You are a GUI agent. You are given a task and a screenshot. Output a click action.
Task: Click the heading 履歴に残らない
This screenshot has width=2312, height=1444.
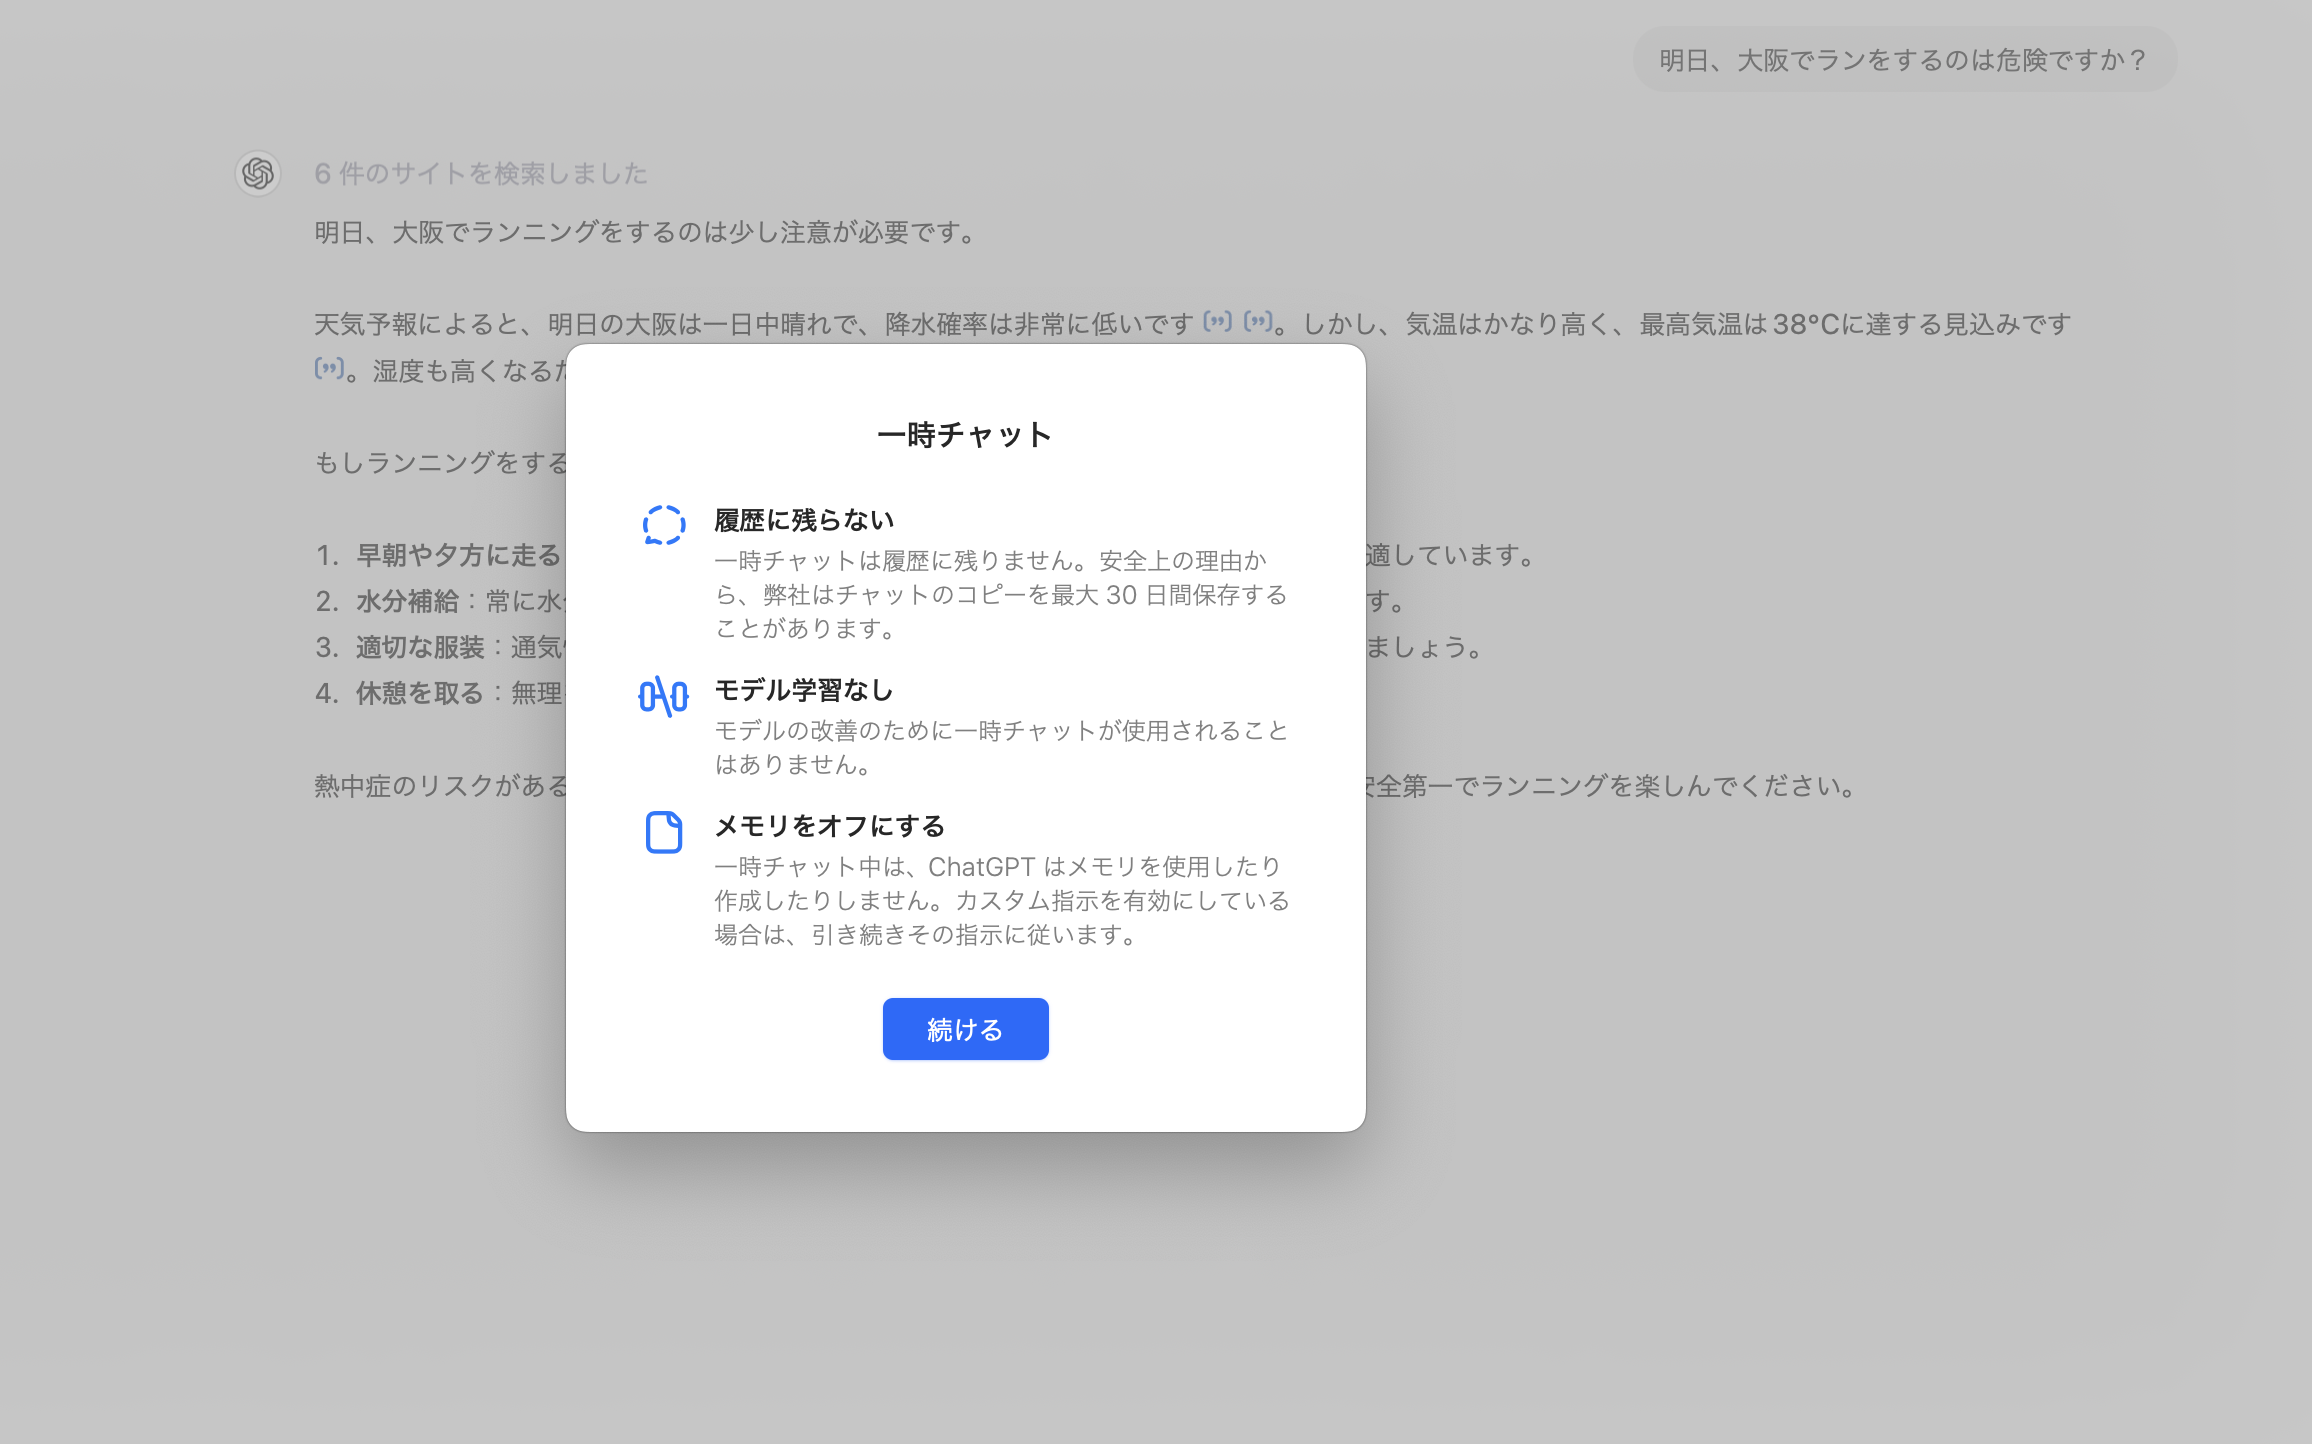click(804, 520)
